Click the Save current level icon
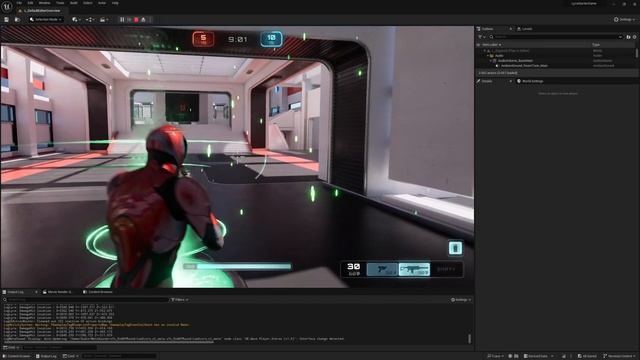640x360 pixels. (7, 20)
